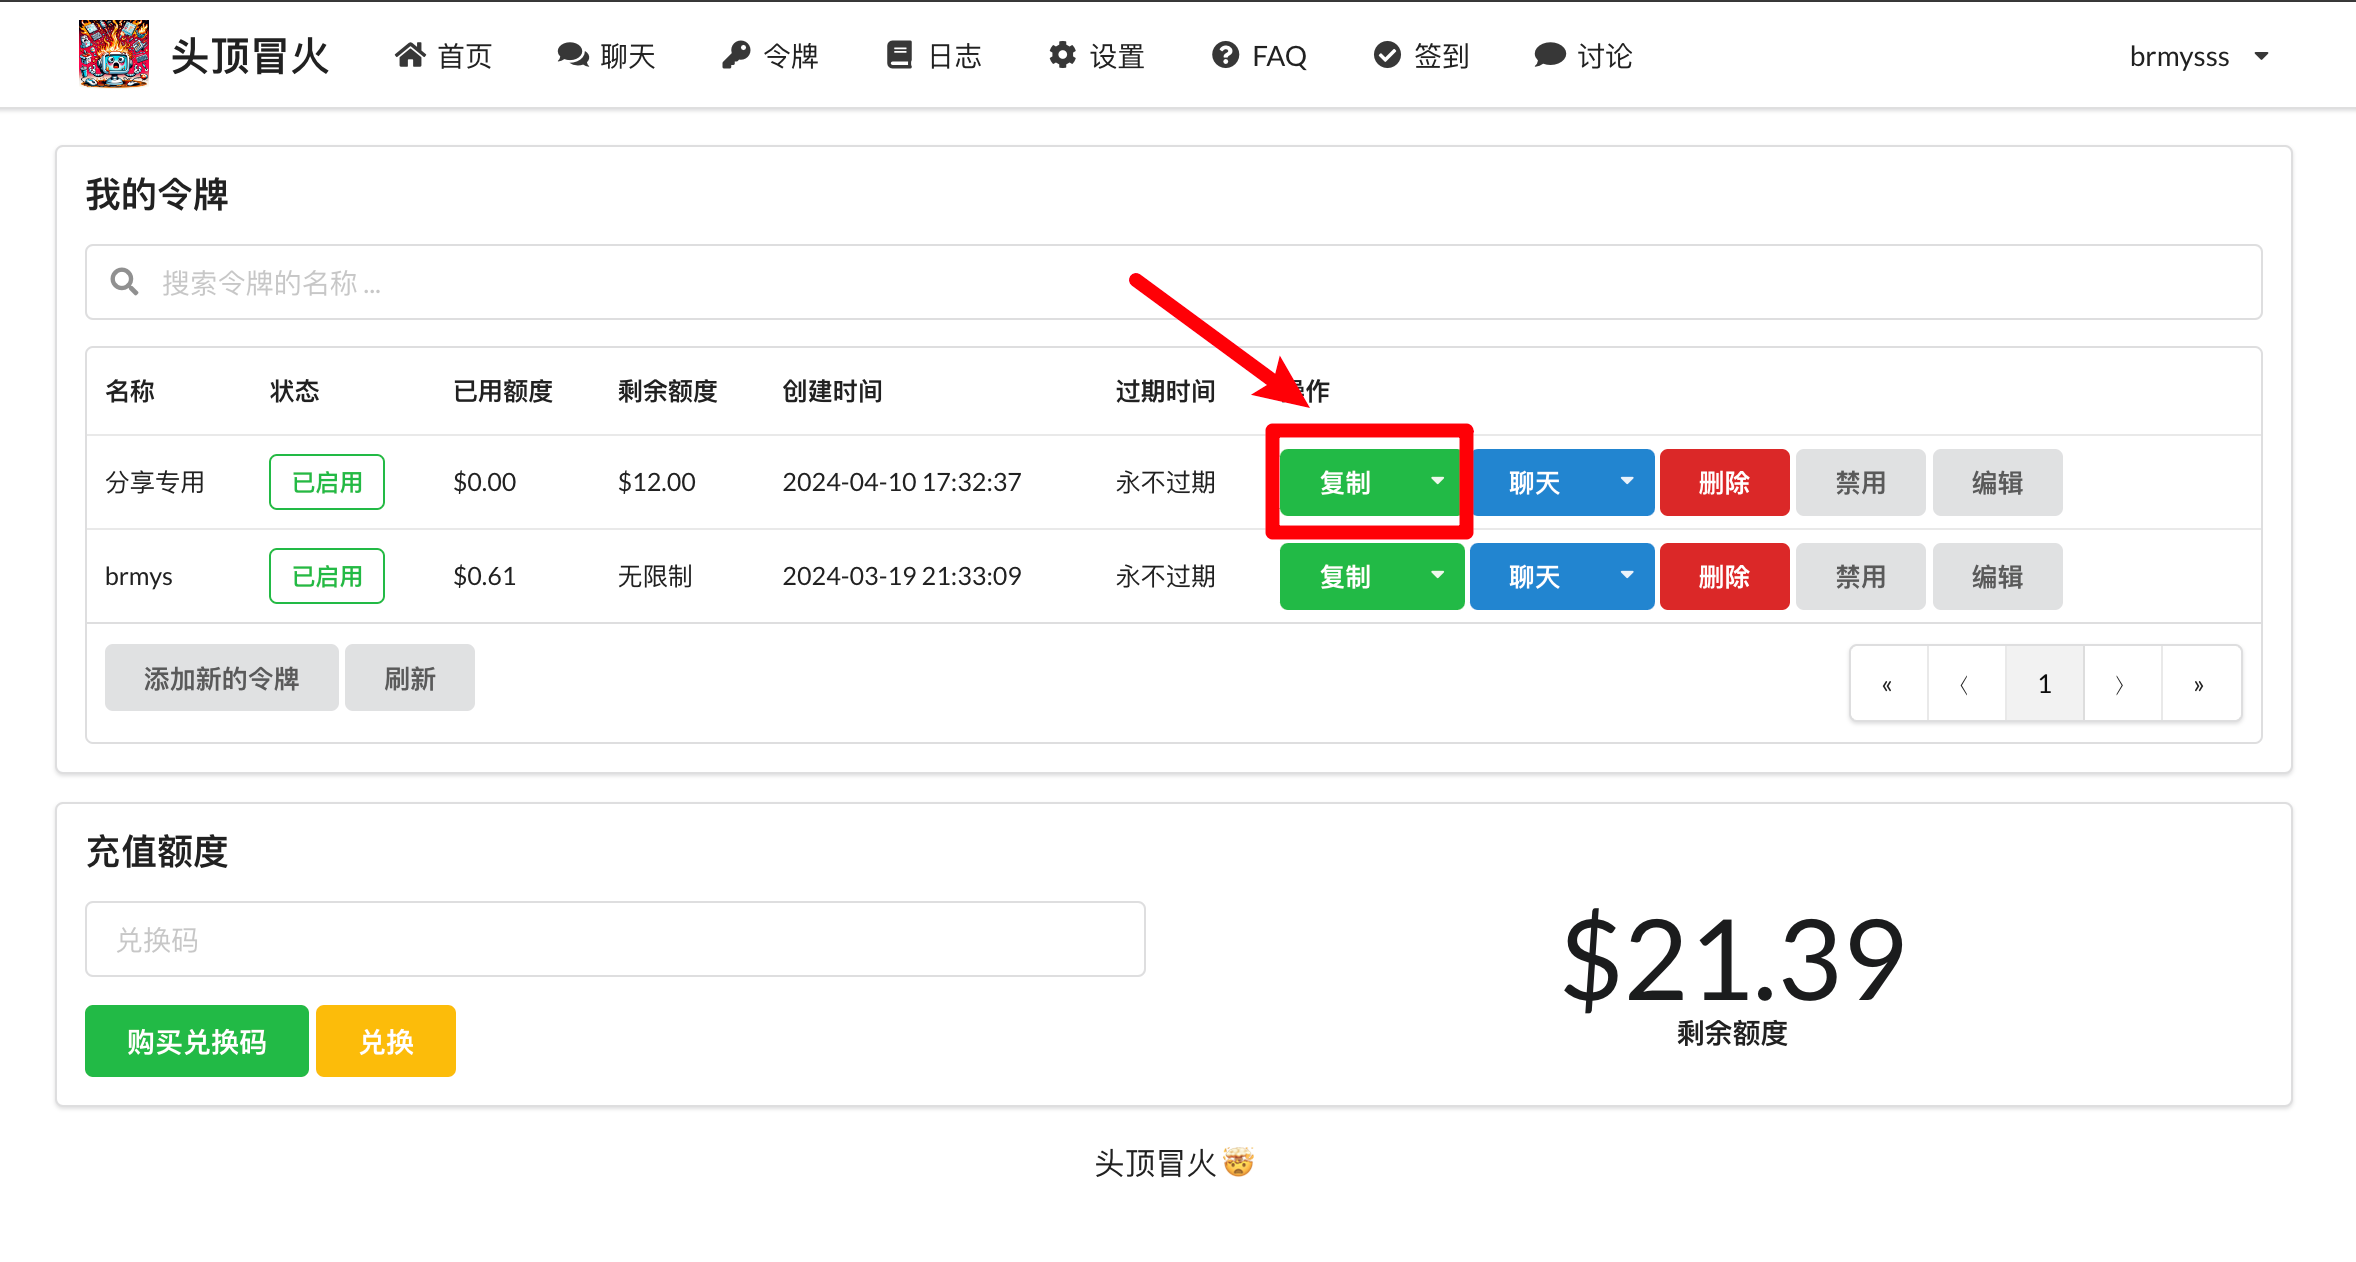Click the $12.00 remaining quota cell
The height and width of the screenshot is (1262, 2356).
(x=656, y=482)
